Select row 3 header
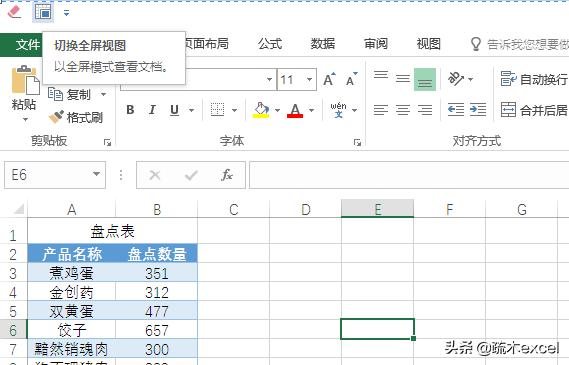The height and width of the screenshot is (365, 569). click(13, 273)
